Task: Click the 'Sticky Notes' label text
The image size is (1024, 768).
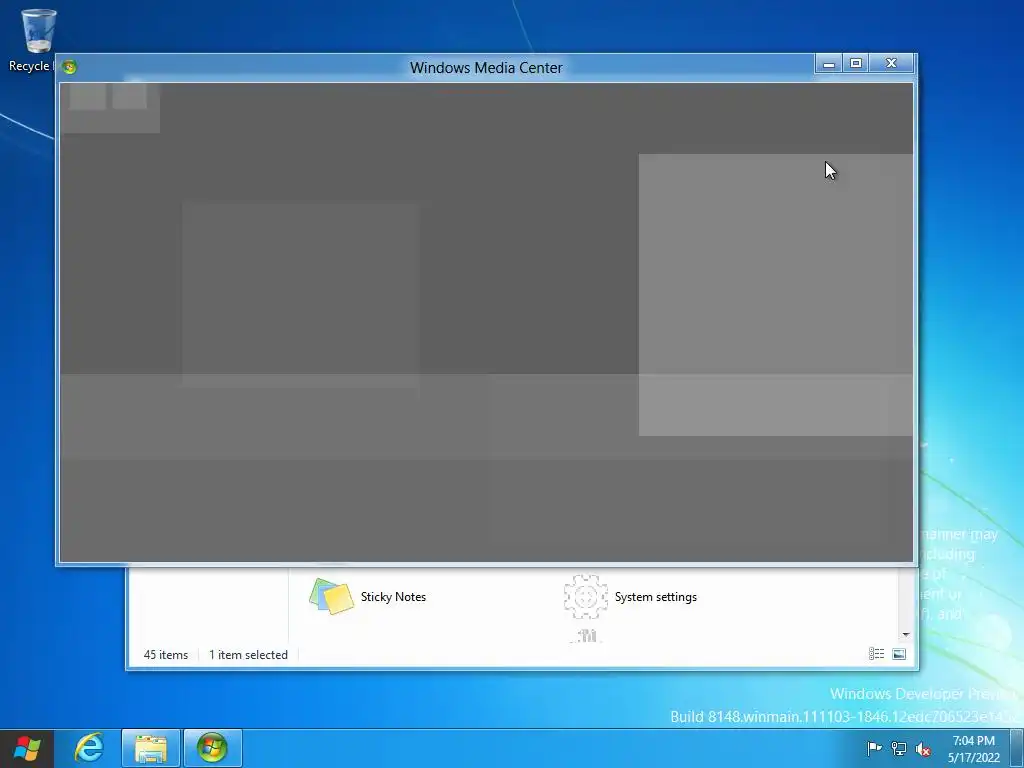Action: click(393, 597)
